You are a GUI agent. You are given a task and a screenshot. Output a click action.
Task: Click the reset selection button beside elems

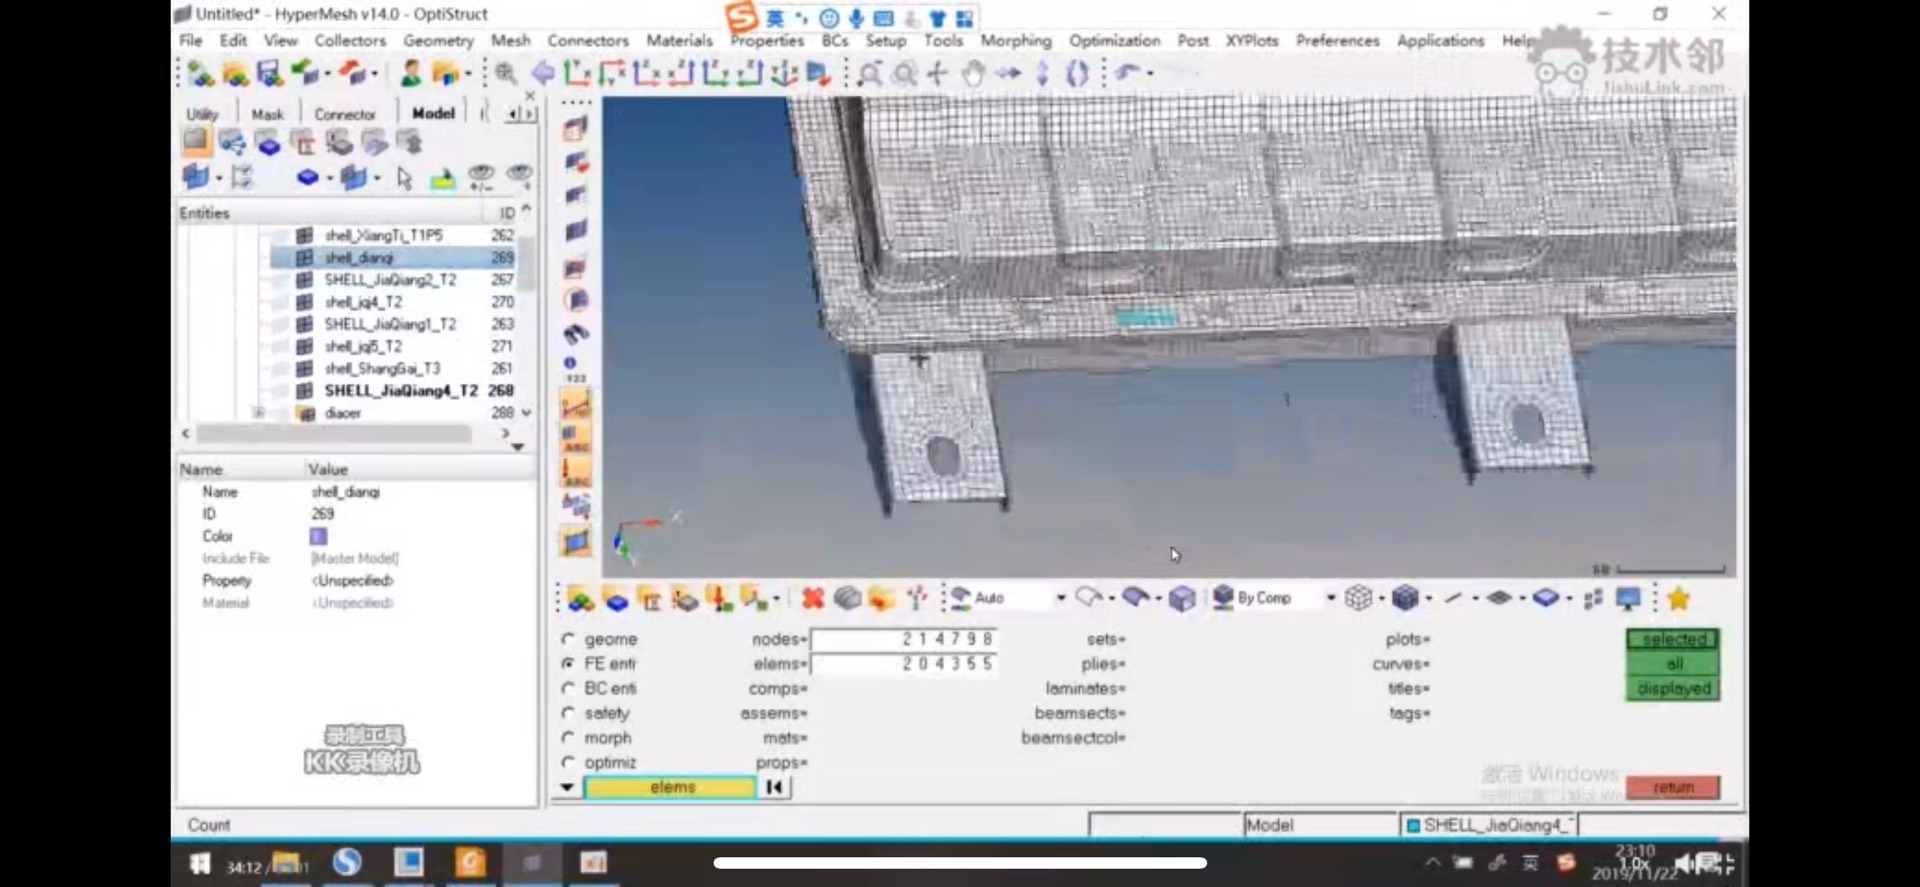tap(774, 787)
